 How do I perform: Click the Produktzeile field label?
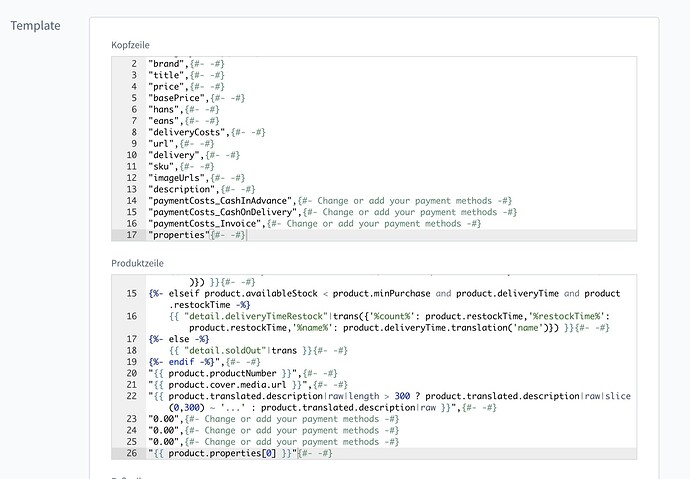click(x=137, y=263)
